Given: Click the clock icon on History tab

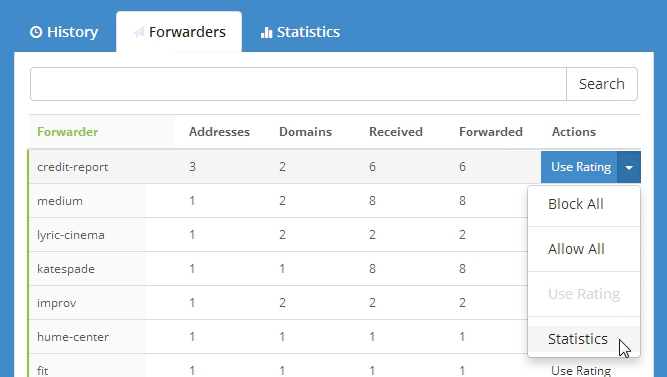Looking at the screenshot, I should tap(36, 32).
